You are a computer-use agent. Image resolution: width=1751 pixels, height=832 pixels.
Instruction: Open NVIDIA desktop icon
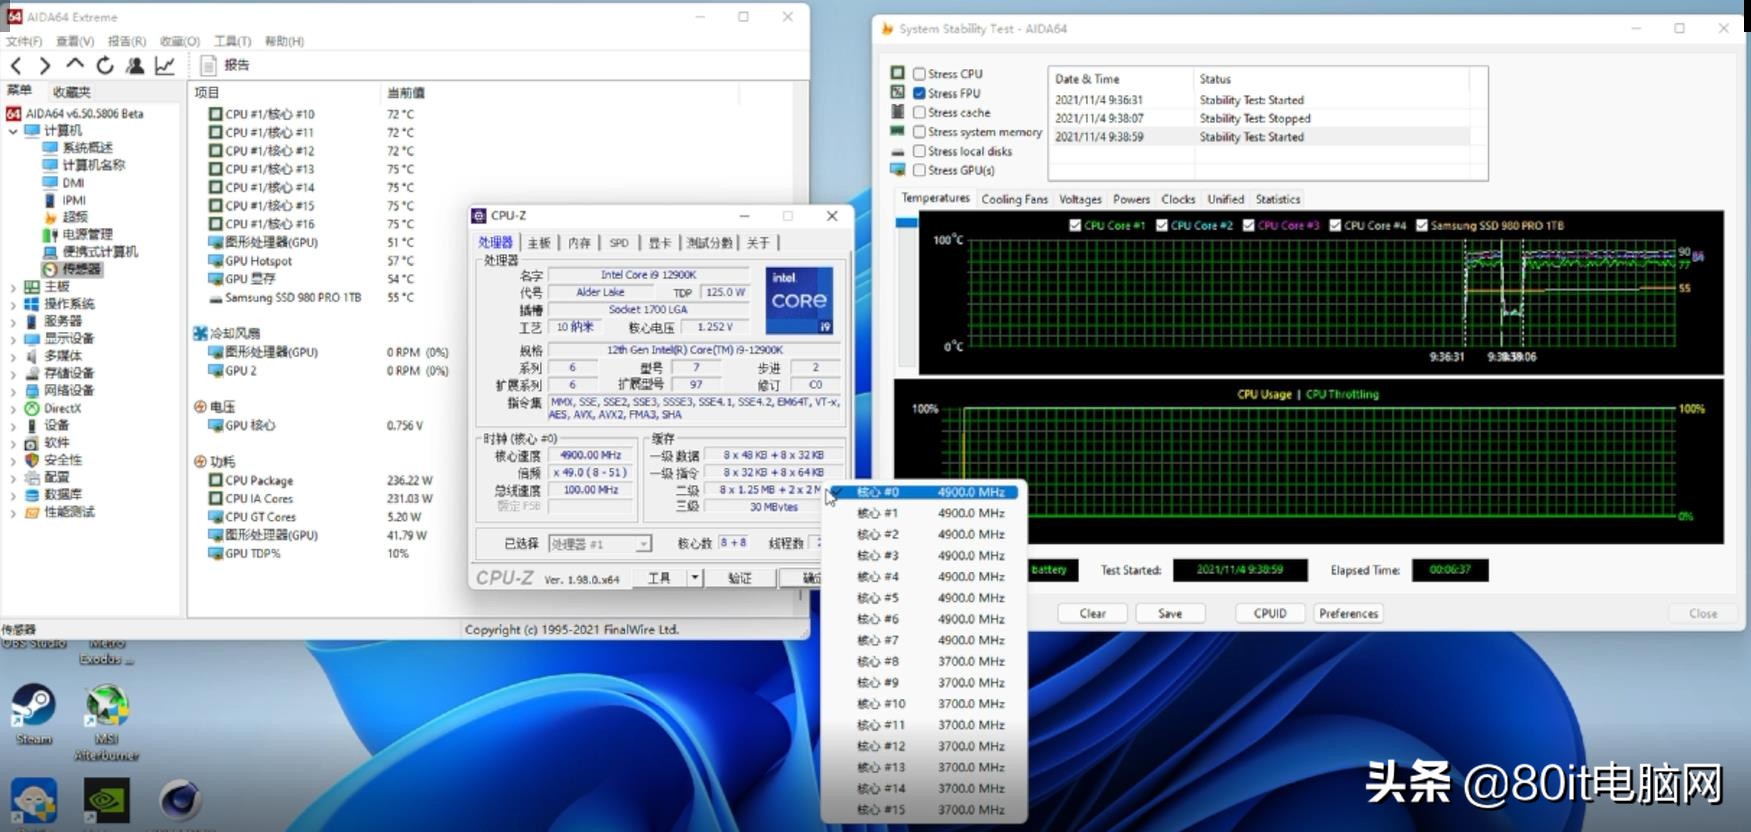tap(106, 800)
